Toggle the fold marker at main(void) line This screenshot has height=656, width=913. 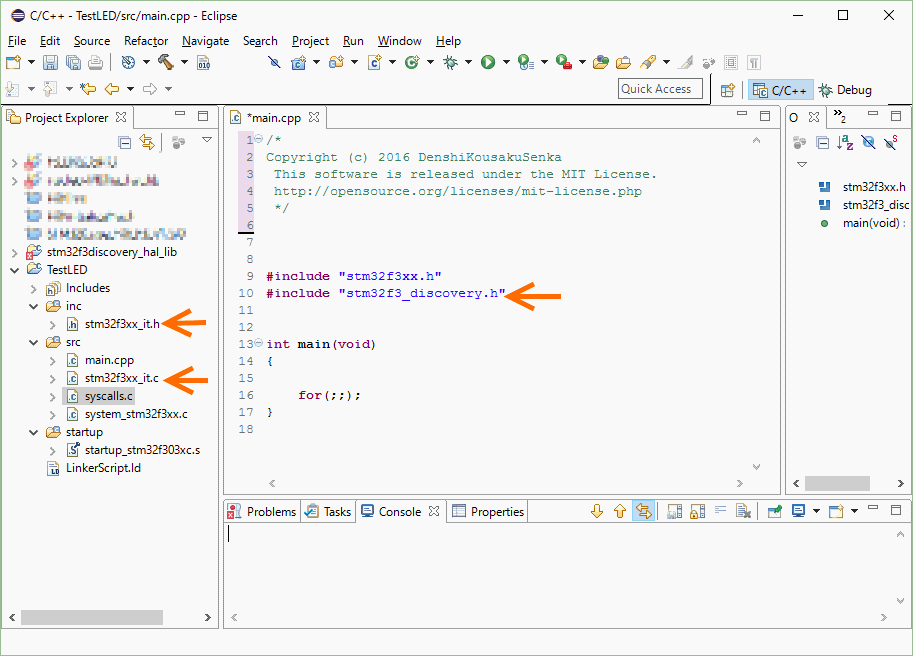(x=258, y=344)
